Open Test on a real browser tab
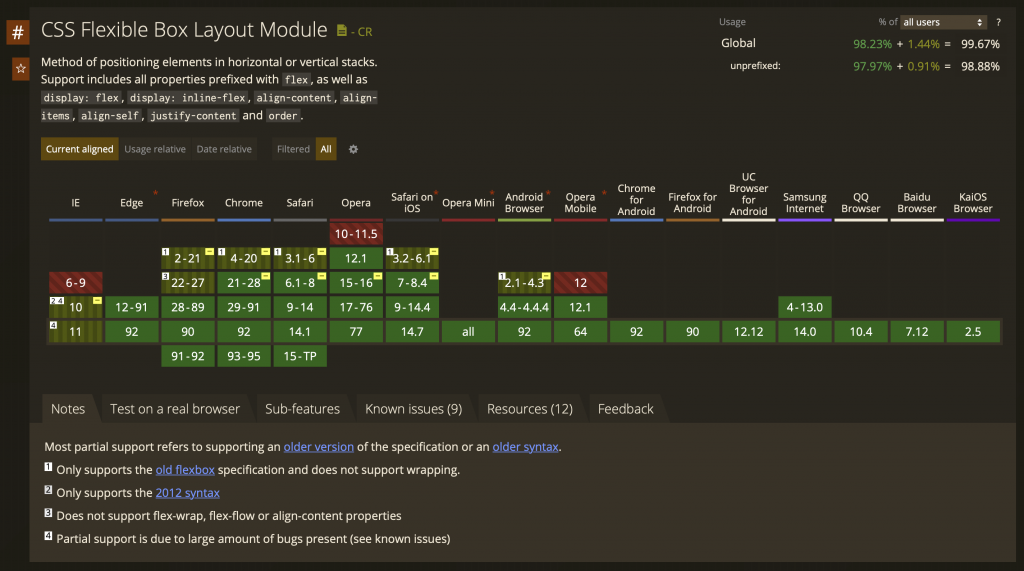1024x571 pixels. coord(175,409)
